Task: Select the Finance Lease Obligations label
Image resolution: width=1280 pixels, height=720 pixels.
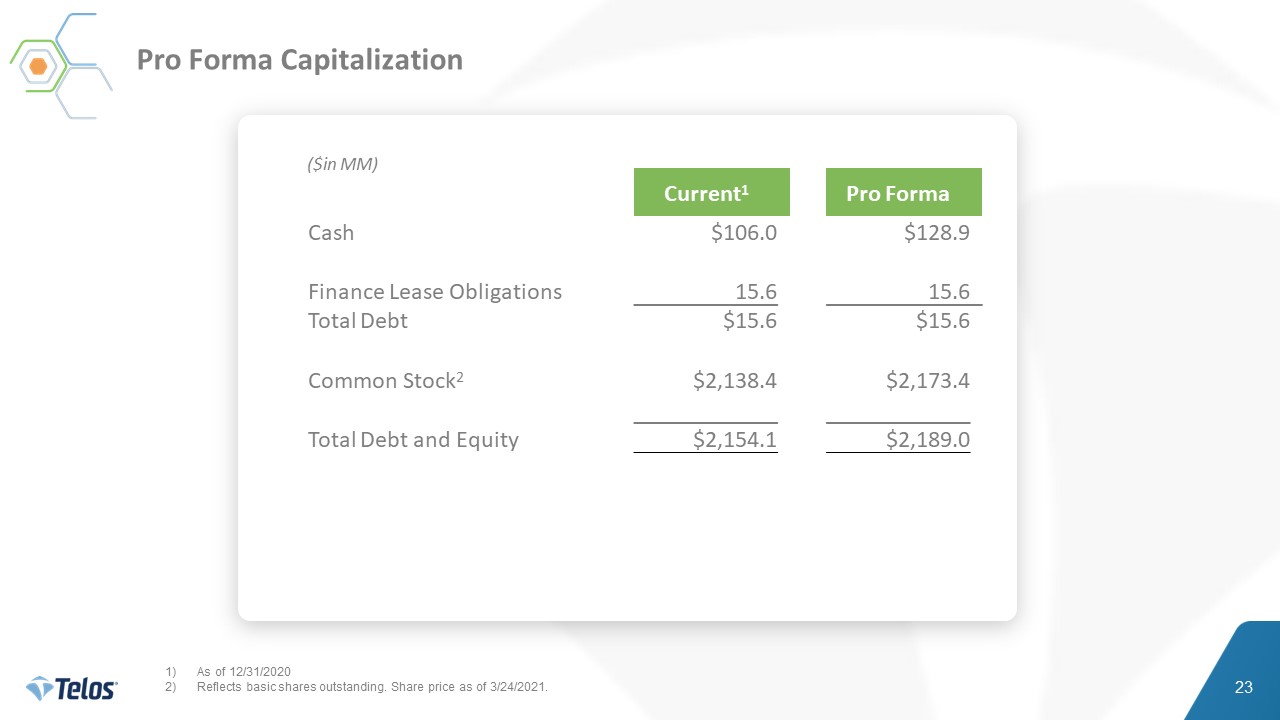Action: pyautogui.click(x=435, y=292)
